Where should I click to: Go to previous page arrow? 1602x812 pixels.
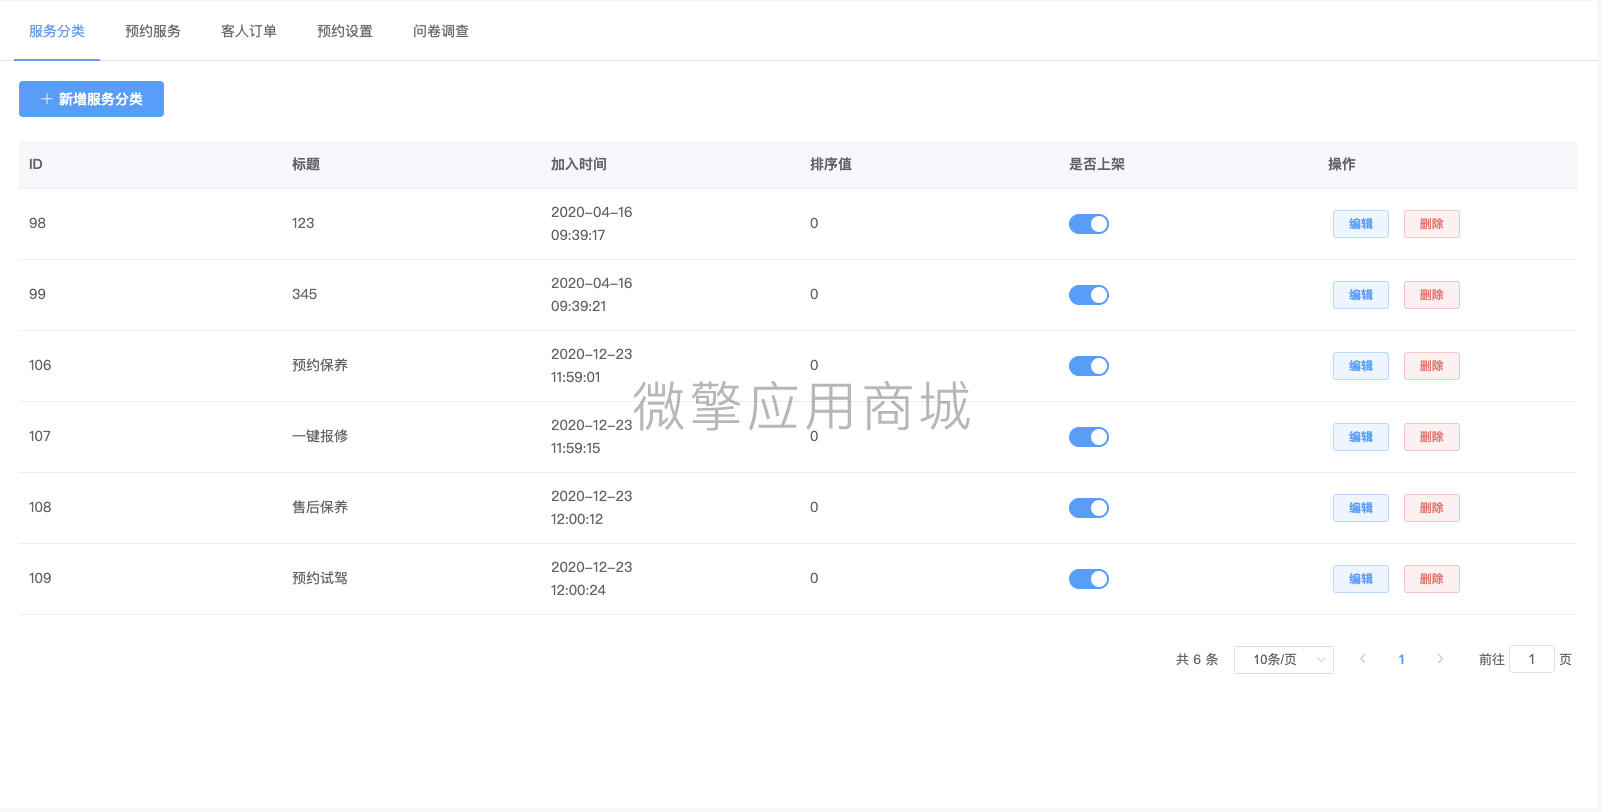pos(1363,659)
